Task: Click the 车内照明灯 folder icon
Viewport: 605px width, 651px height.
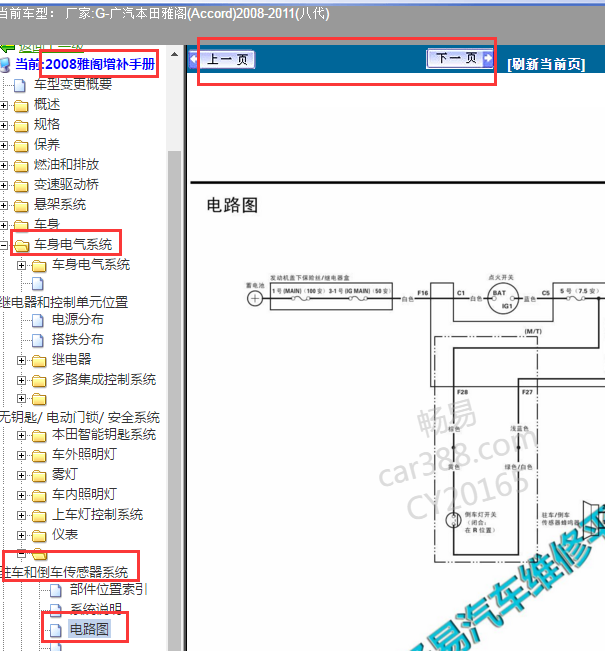Action: 39,495
